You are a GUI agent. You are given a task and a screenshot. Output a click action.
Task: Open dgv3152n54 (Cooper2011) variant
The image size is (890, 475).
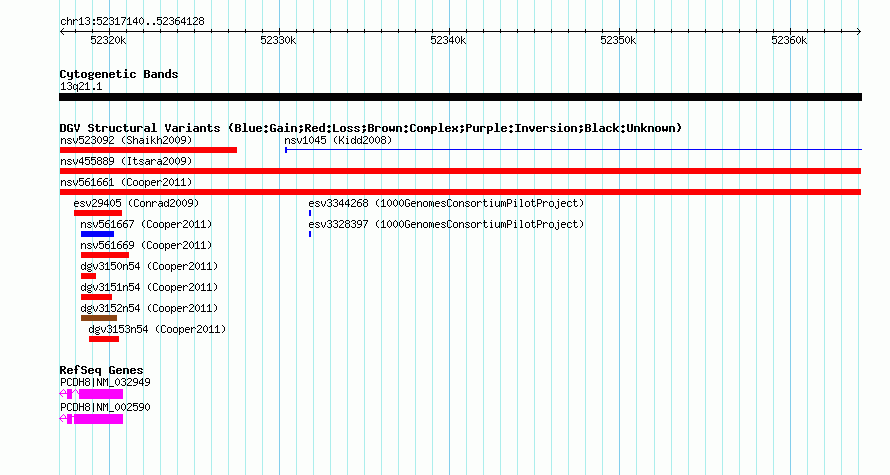[x=149, y=308]
